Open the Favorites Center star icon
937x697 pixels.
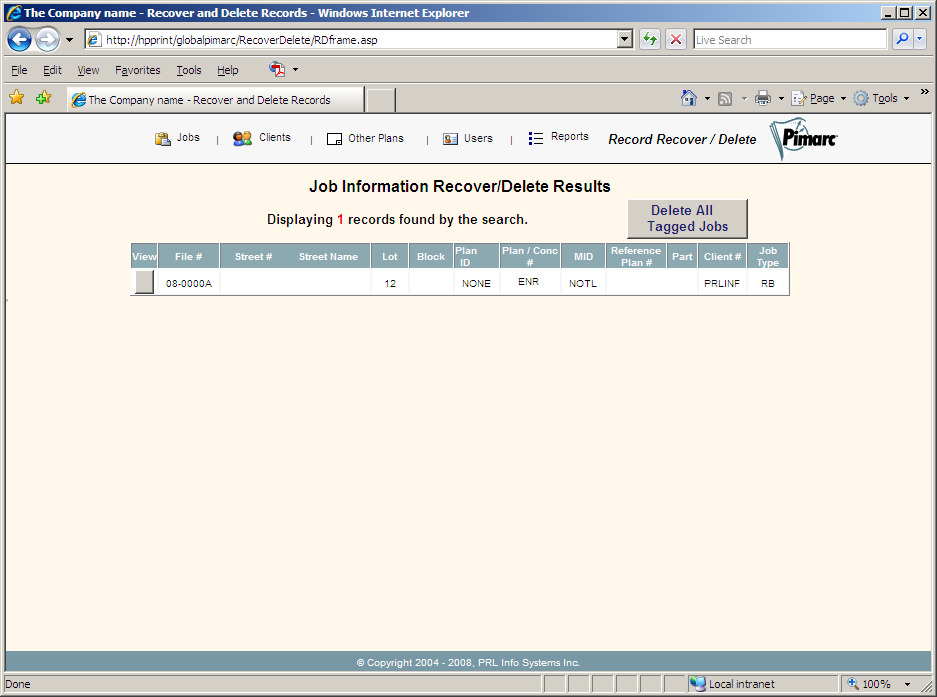click(17, 97)
